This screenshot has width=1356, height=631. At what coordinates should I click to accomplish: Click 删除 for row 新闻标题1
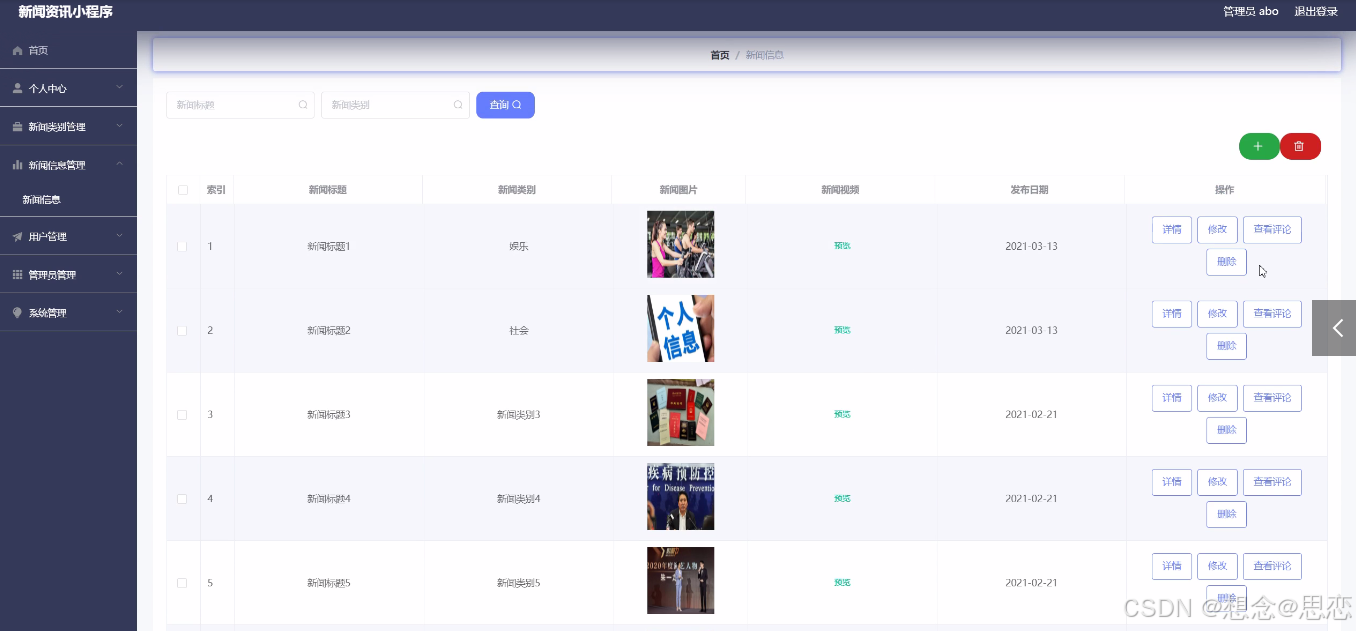(x=1226, y=262)
